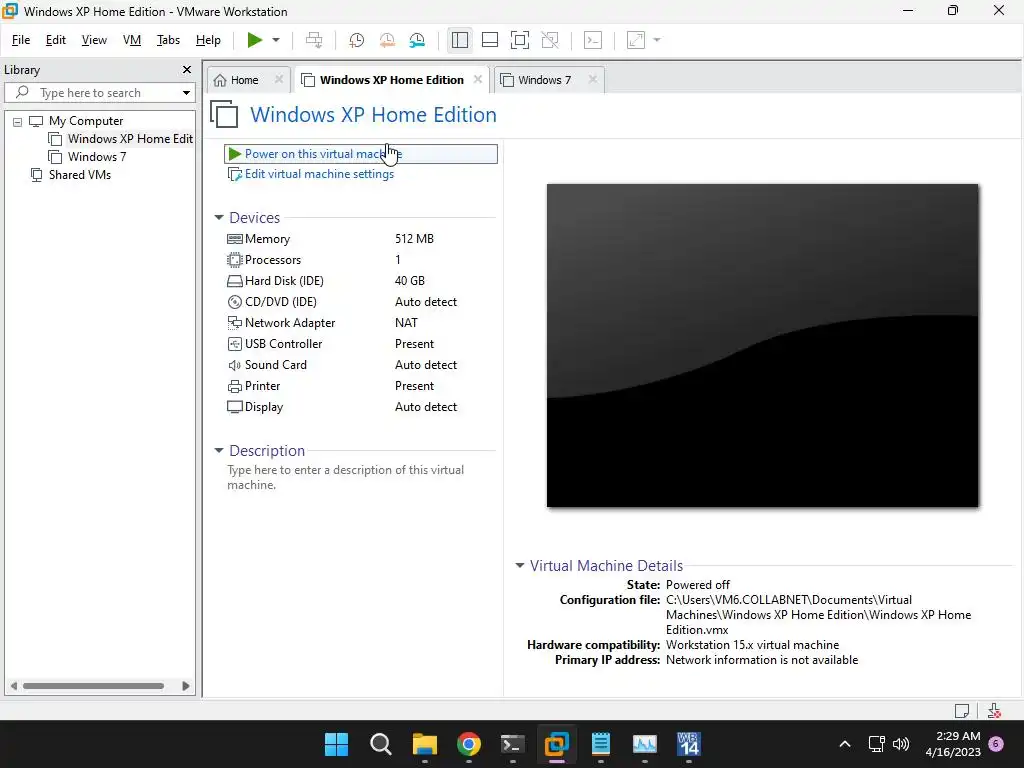Enter full screen mode icon
Viewport: 1024px width, 768px height.
pyautogui.click(x=520, y=40)
